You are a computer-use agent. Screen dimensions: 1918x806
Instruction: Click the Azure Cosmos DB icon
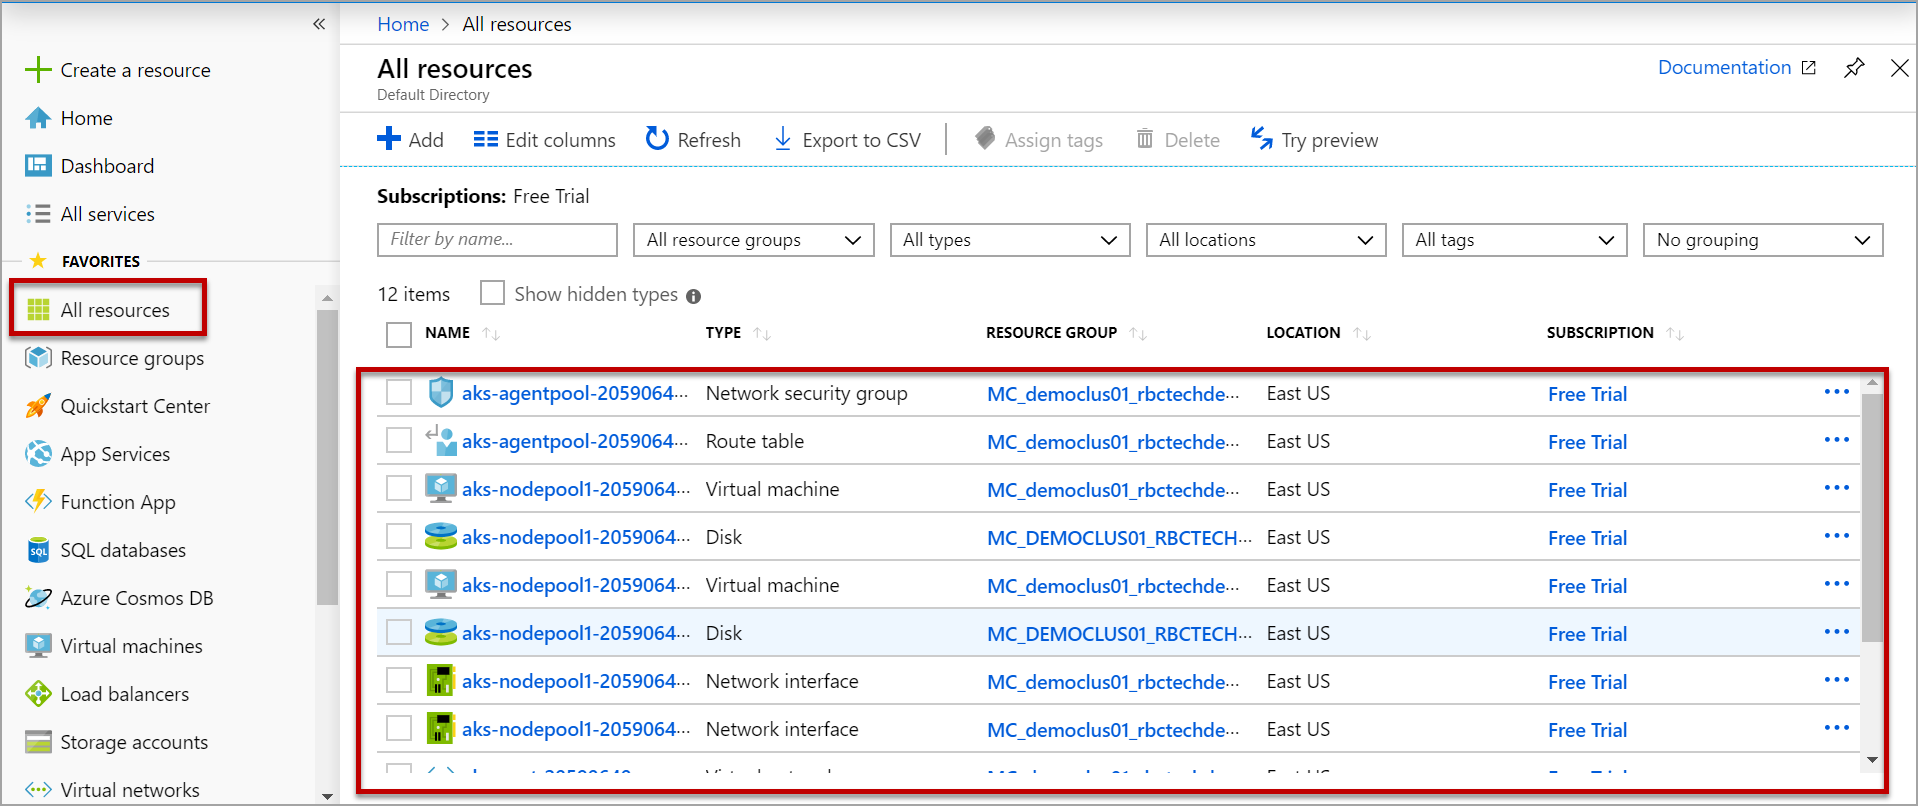point(38,598)
